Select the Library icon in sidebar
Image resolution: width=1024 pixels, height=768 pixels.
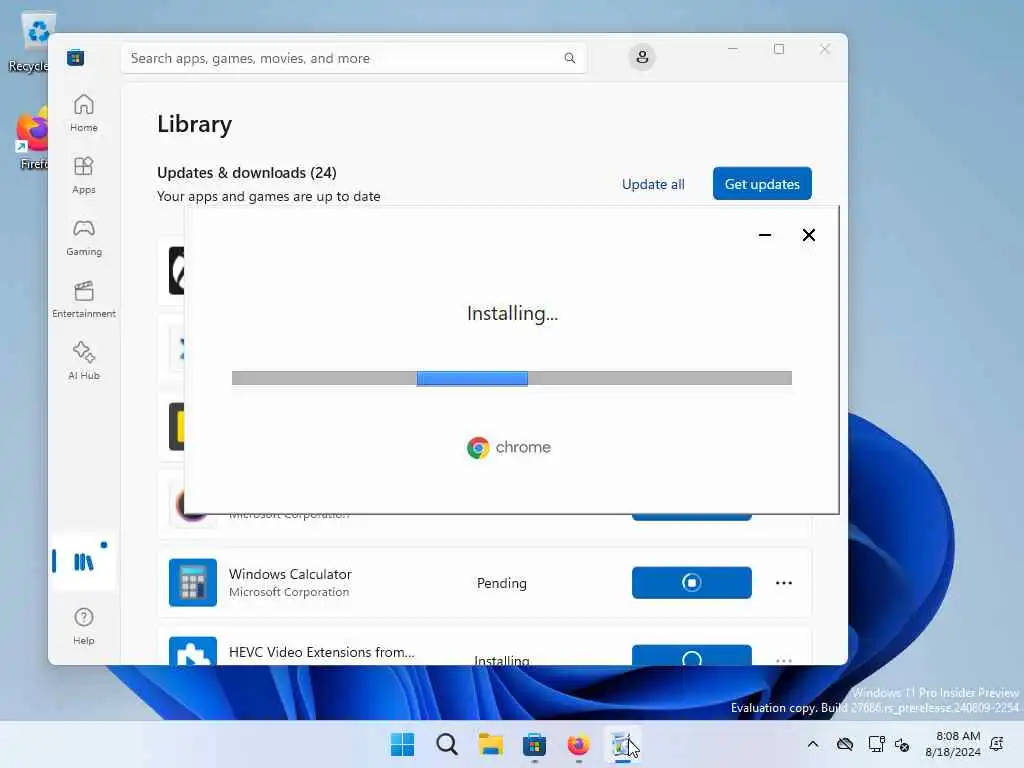84,562
